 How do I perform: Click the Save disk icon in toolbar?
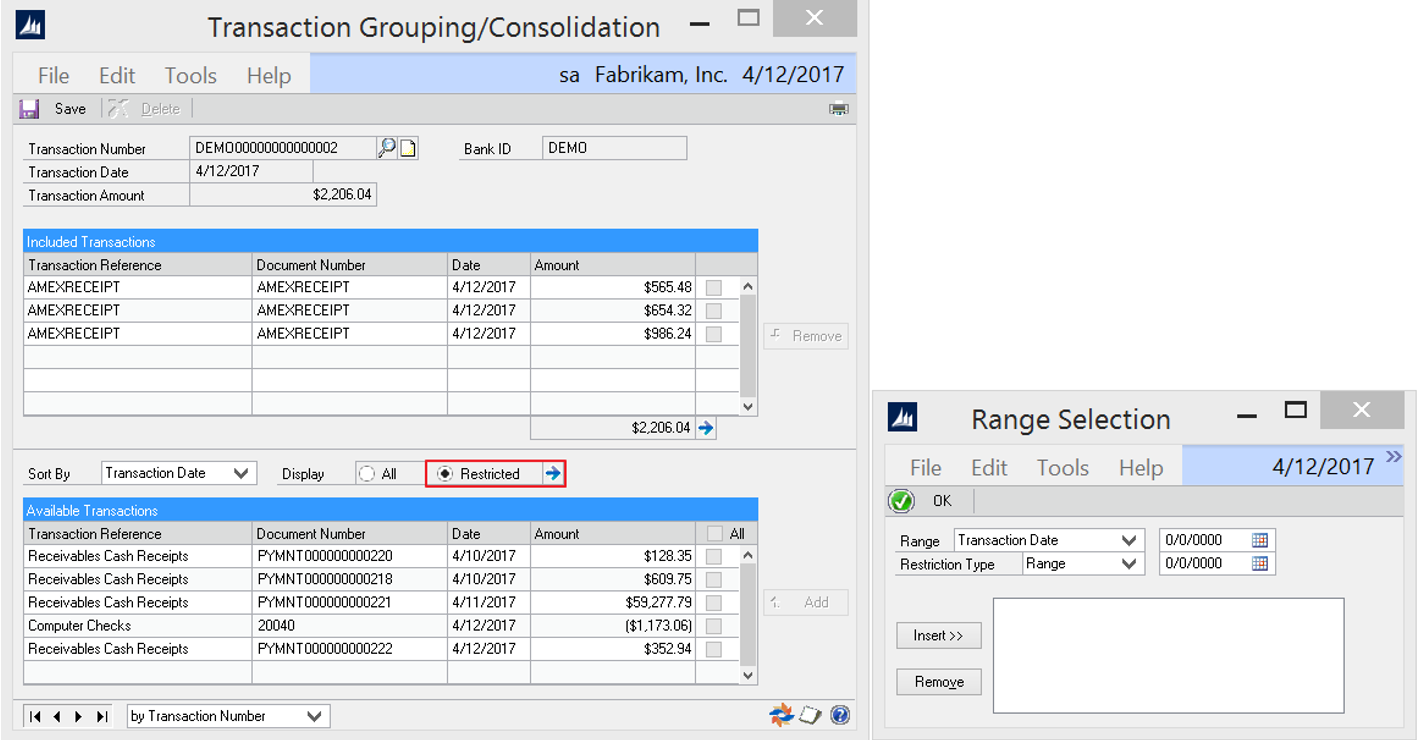click(29, 109)
